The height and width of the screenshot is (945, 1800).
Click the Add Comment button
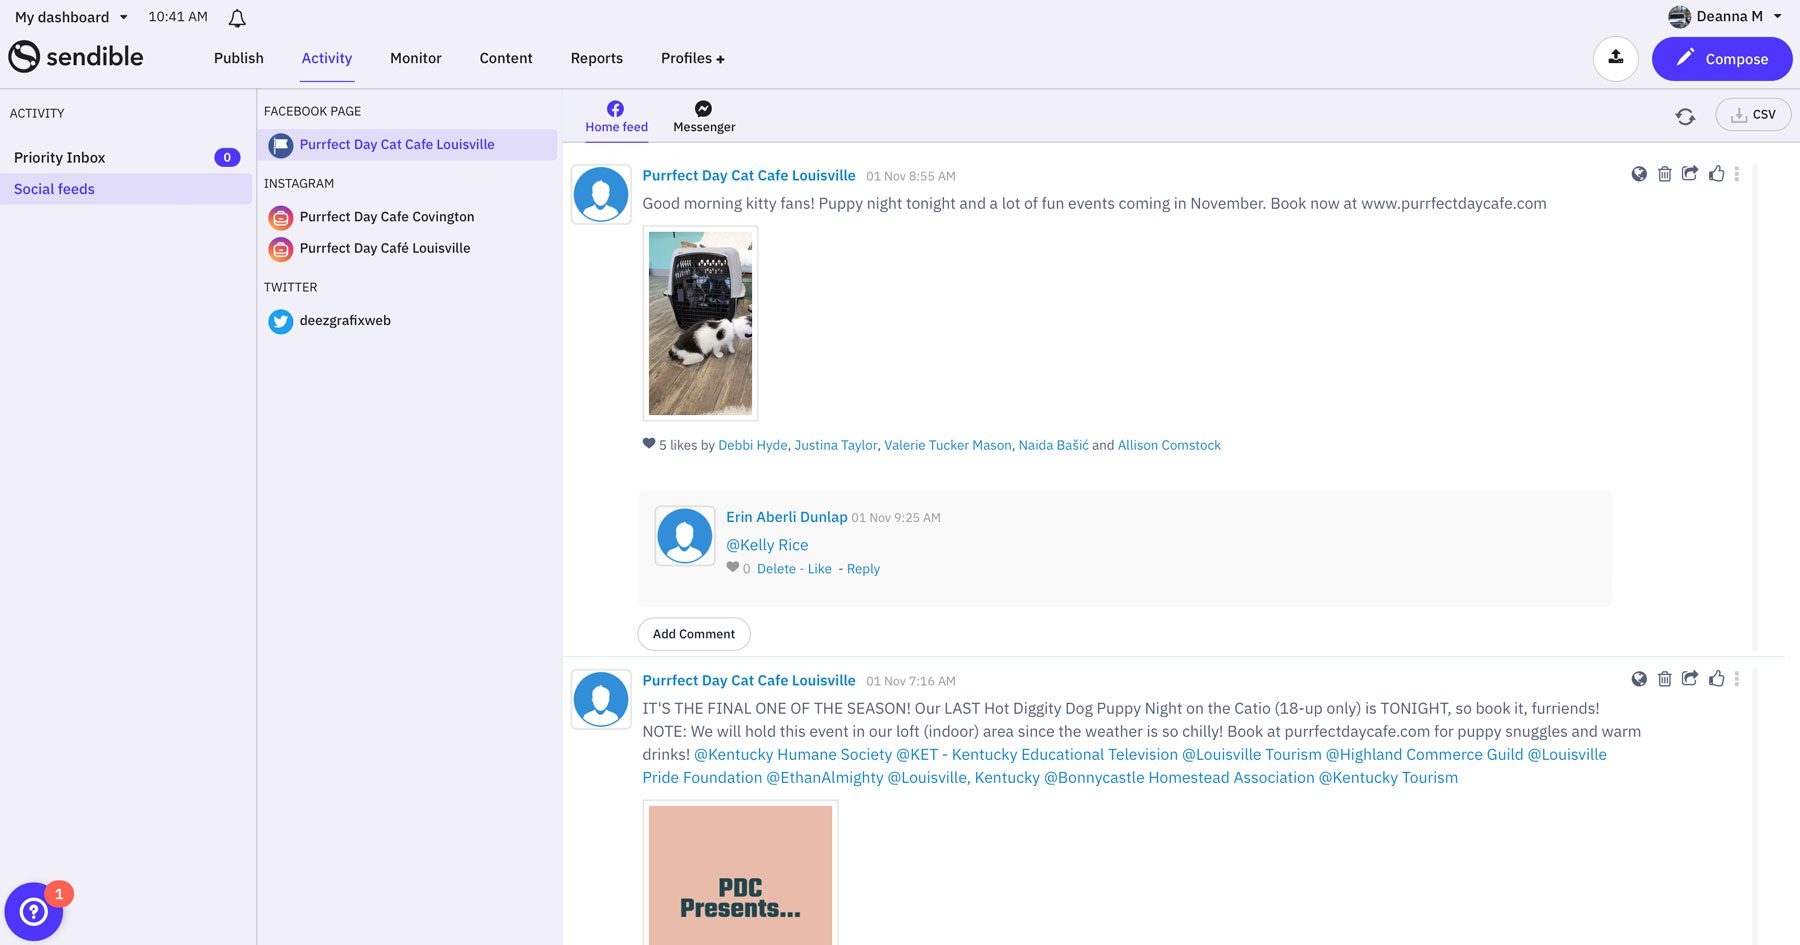point(693,634)
